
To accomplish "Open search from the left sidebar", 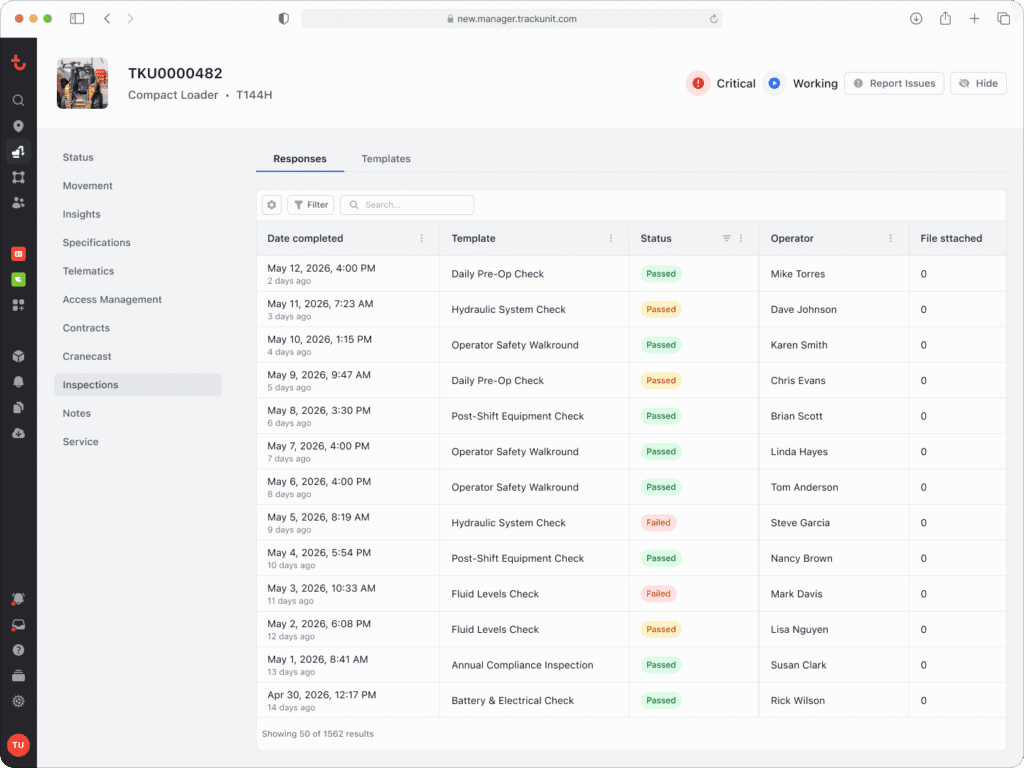I will click(18, 100).
